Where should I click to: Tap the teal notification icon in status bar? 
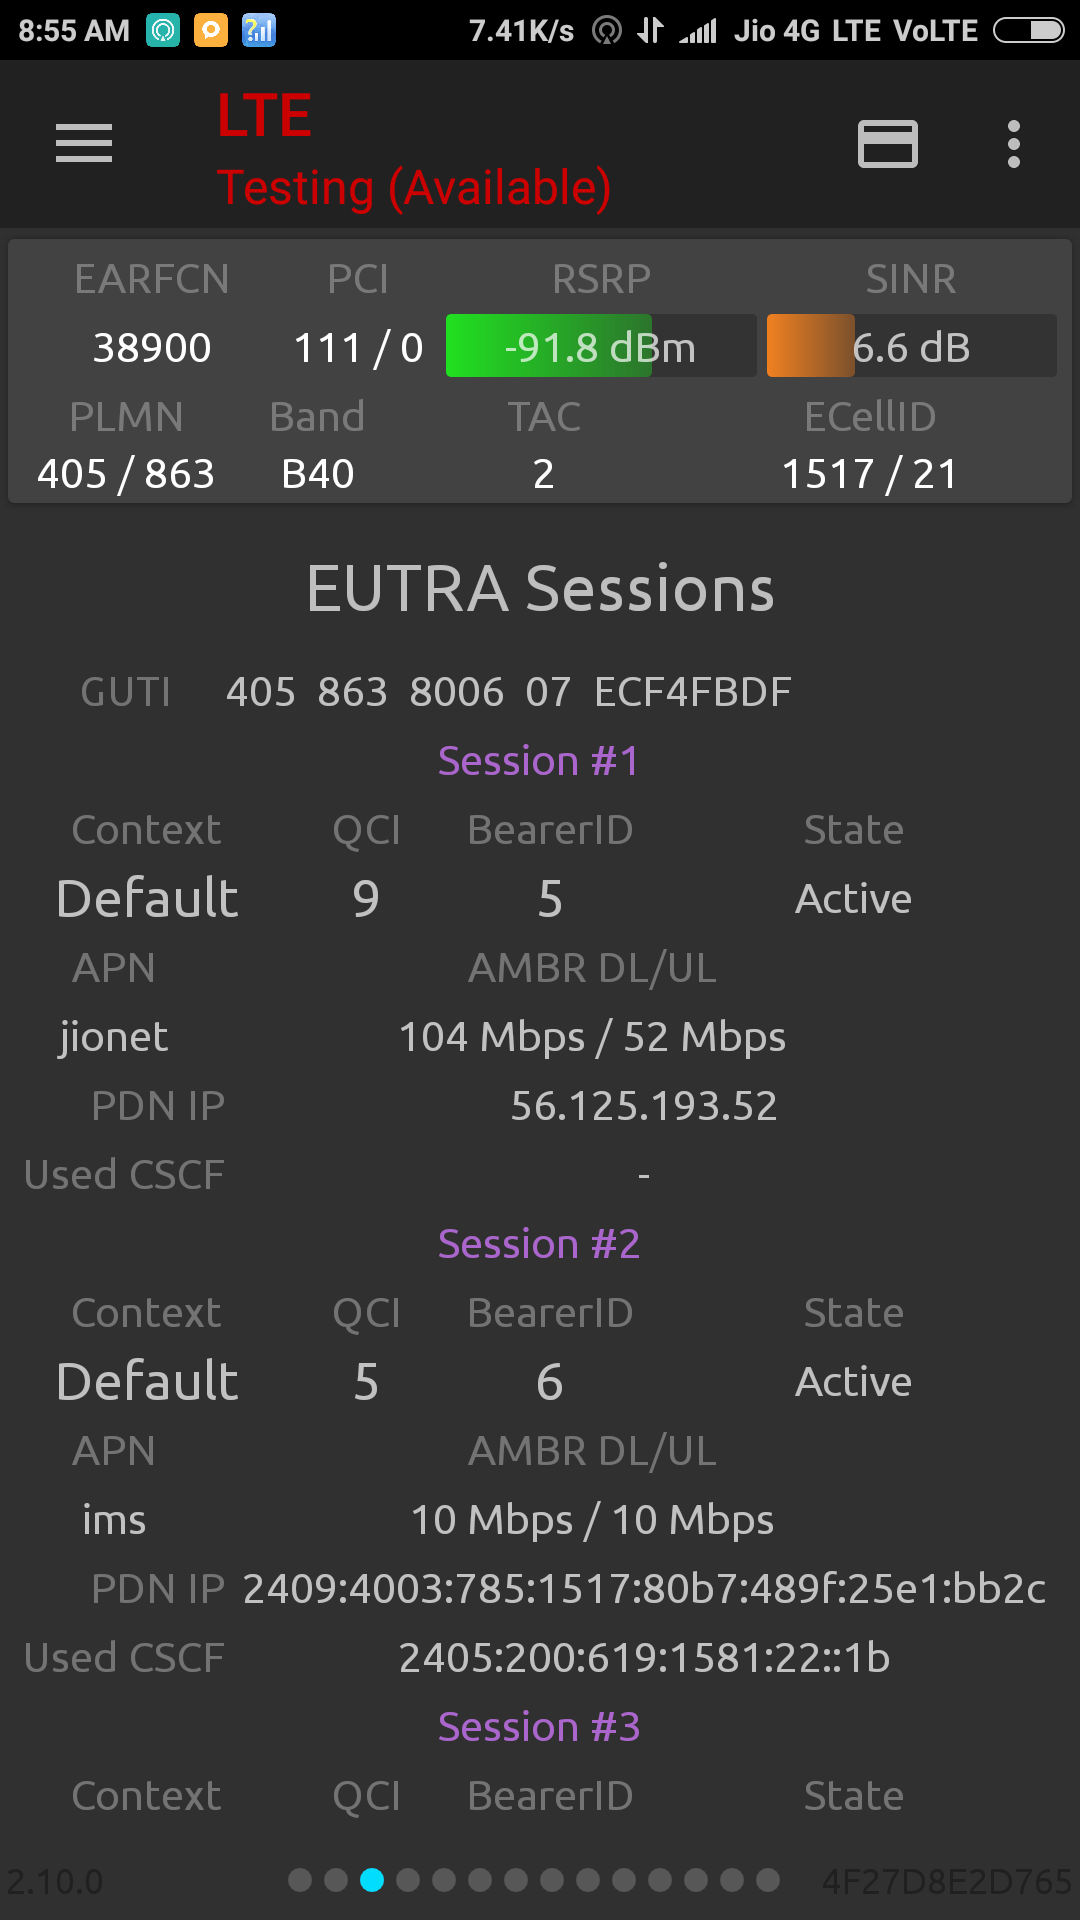point(162,31)
